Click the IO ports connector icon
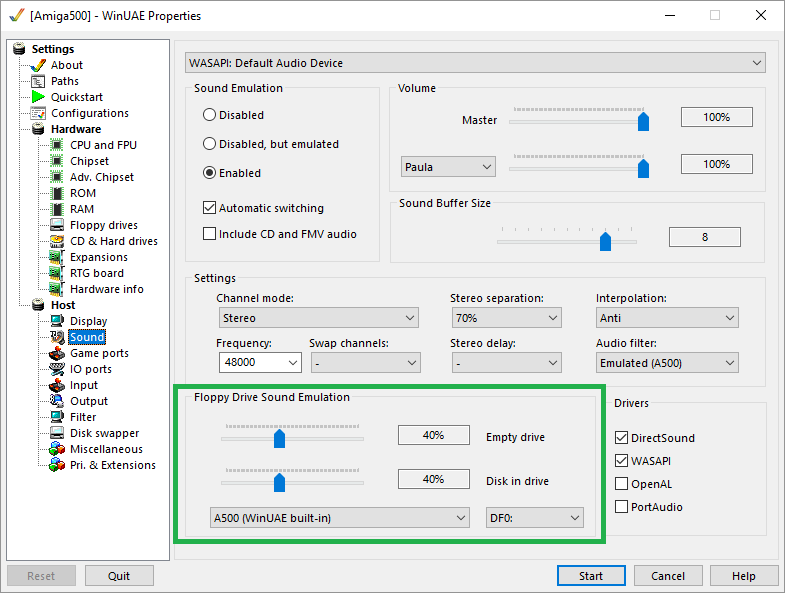 tap(57, 369)
